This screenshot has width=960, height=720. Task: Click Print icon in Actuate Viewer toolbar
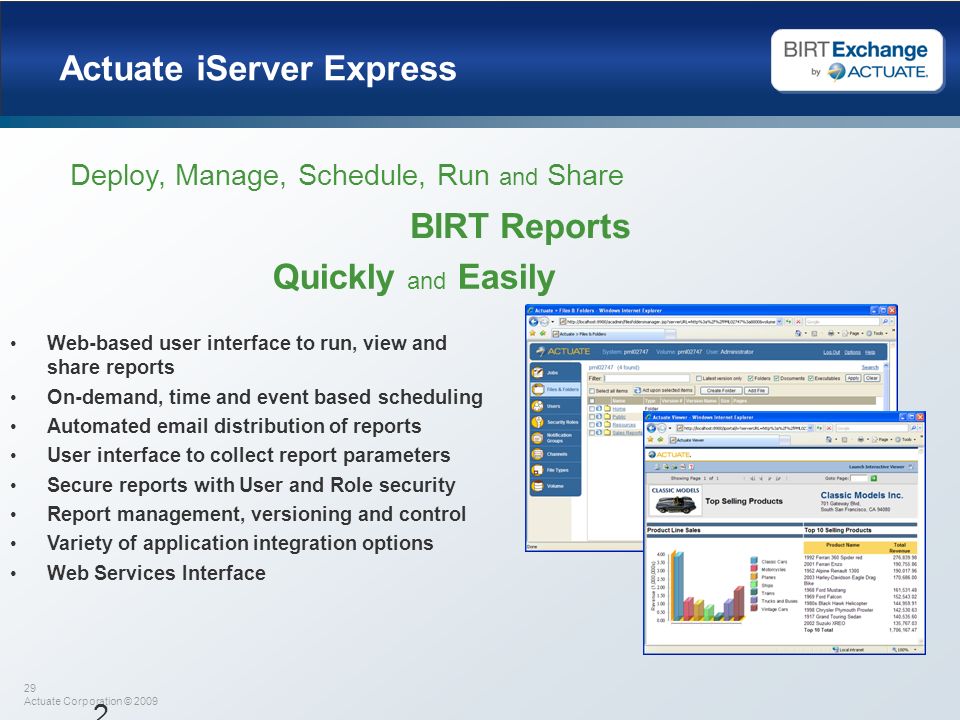[861, 439]
